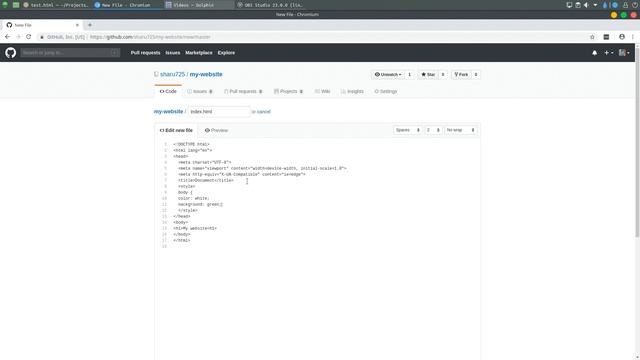Click the watchers count 1
The height and width of the screenshot is (360, 640).
tap(409, 75)
